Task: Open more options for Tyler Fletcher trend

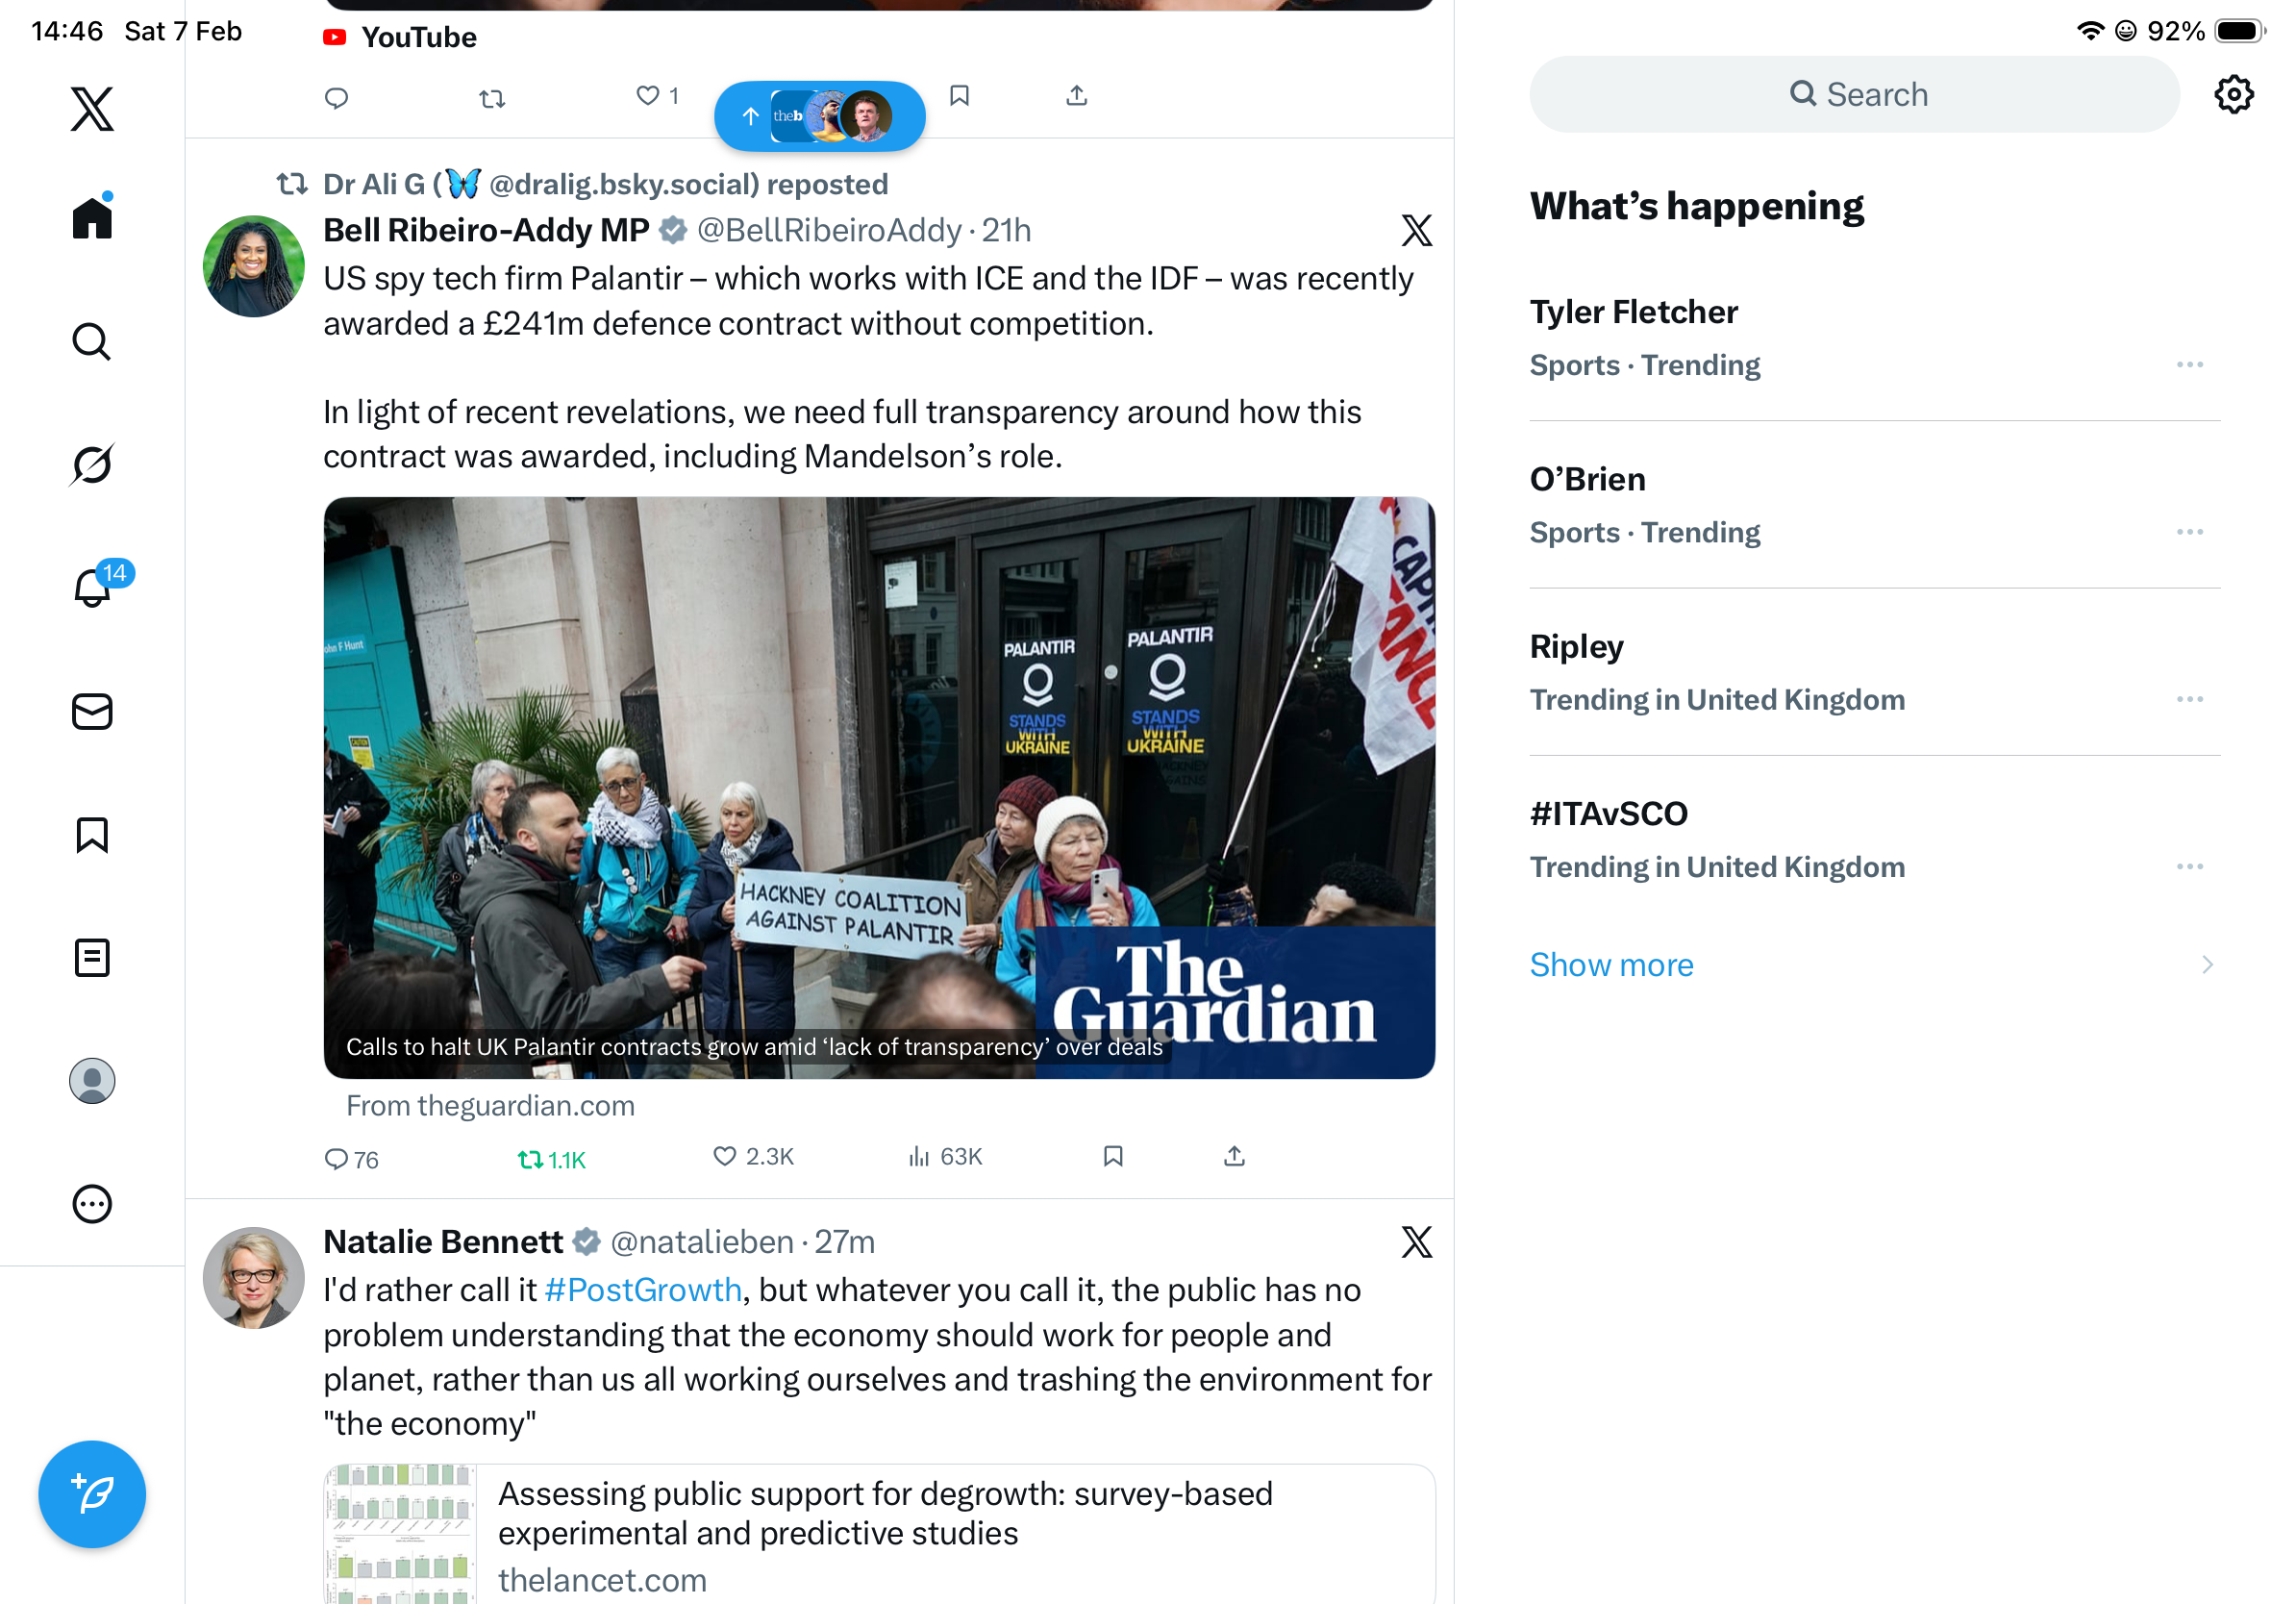Action: click(x=2189, y=365)
